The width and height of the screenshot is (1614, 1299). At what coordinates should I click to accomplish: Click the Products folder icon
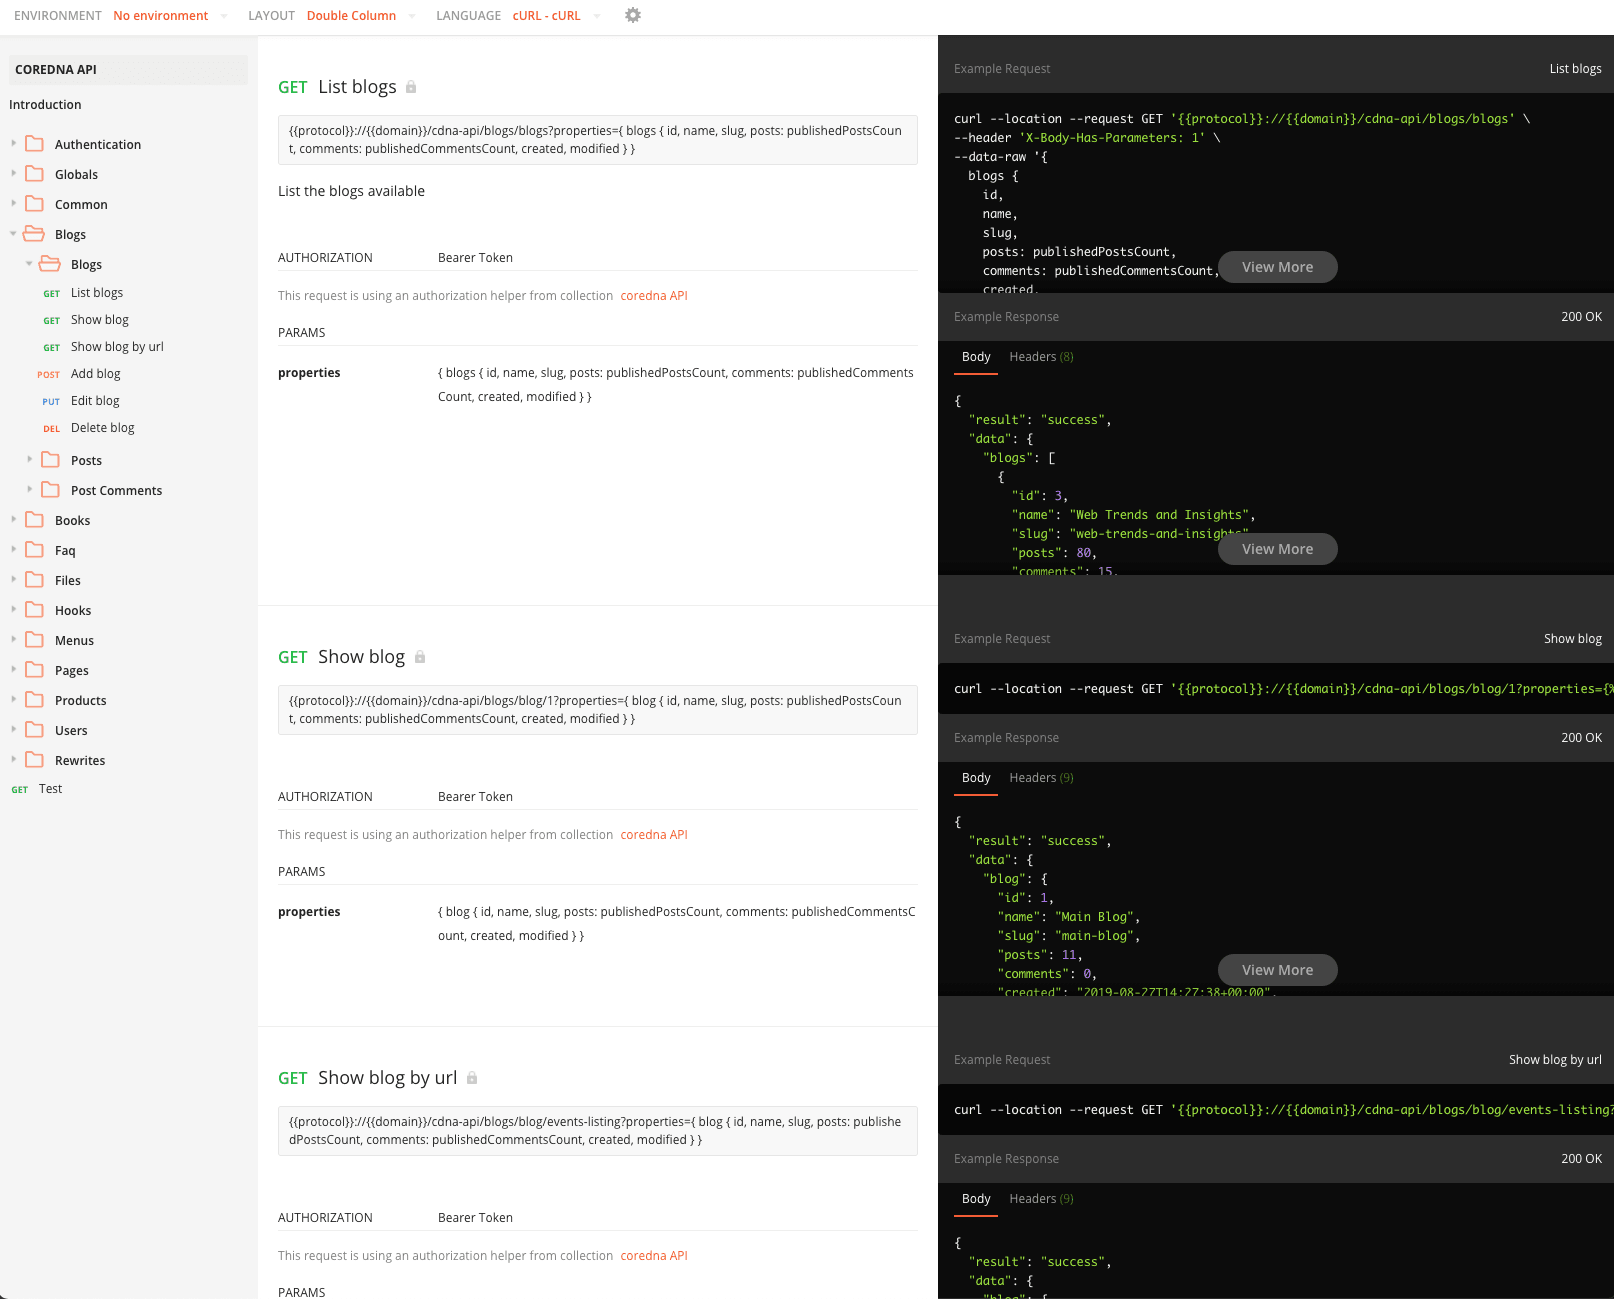(34, 700)
